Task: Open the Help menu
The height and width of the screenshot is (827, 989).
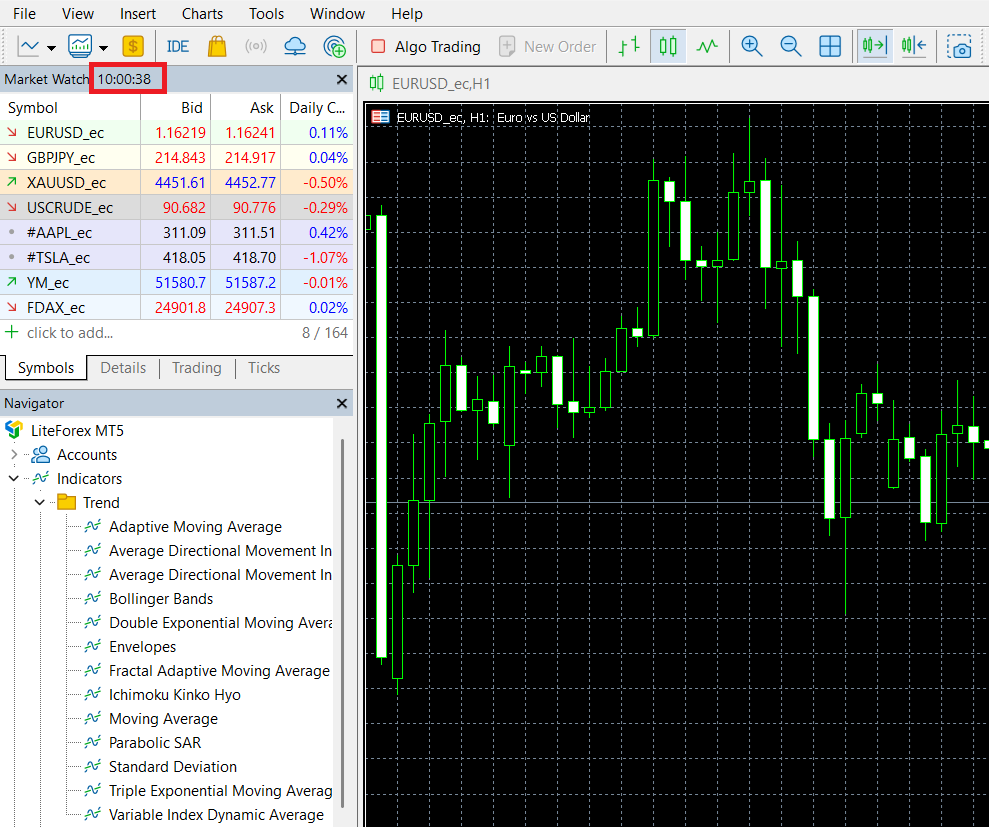Action: click(407, 13)
